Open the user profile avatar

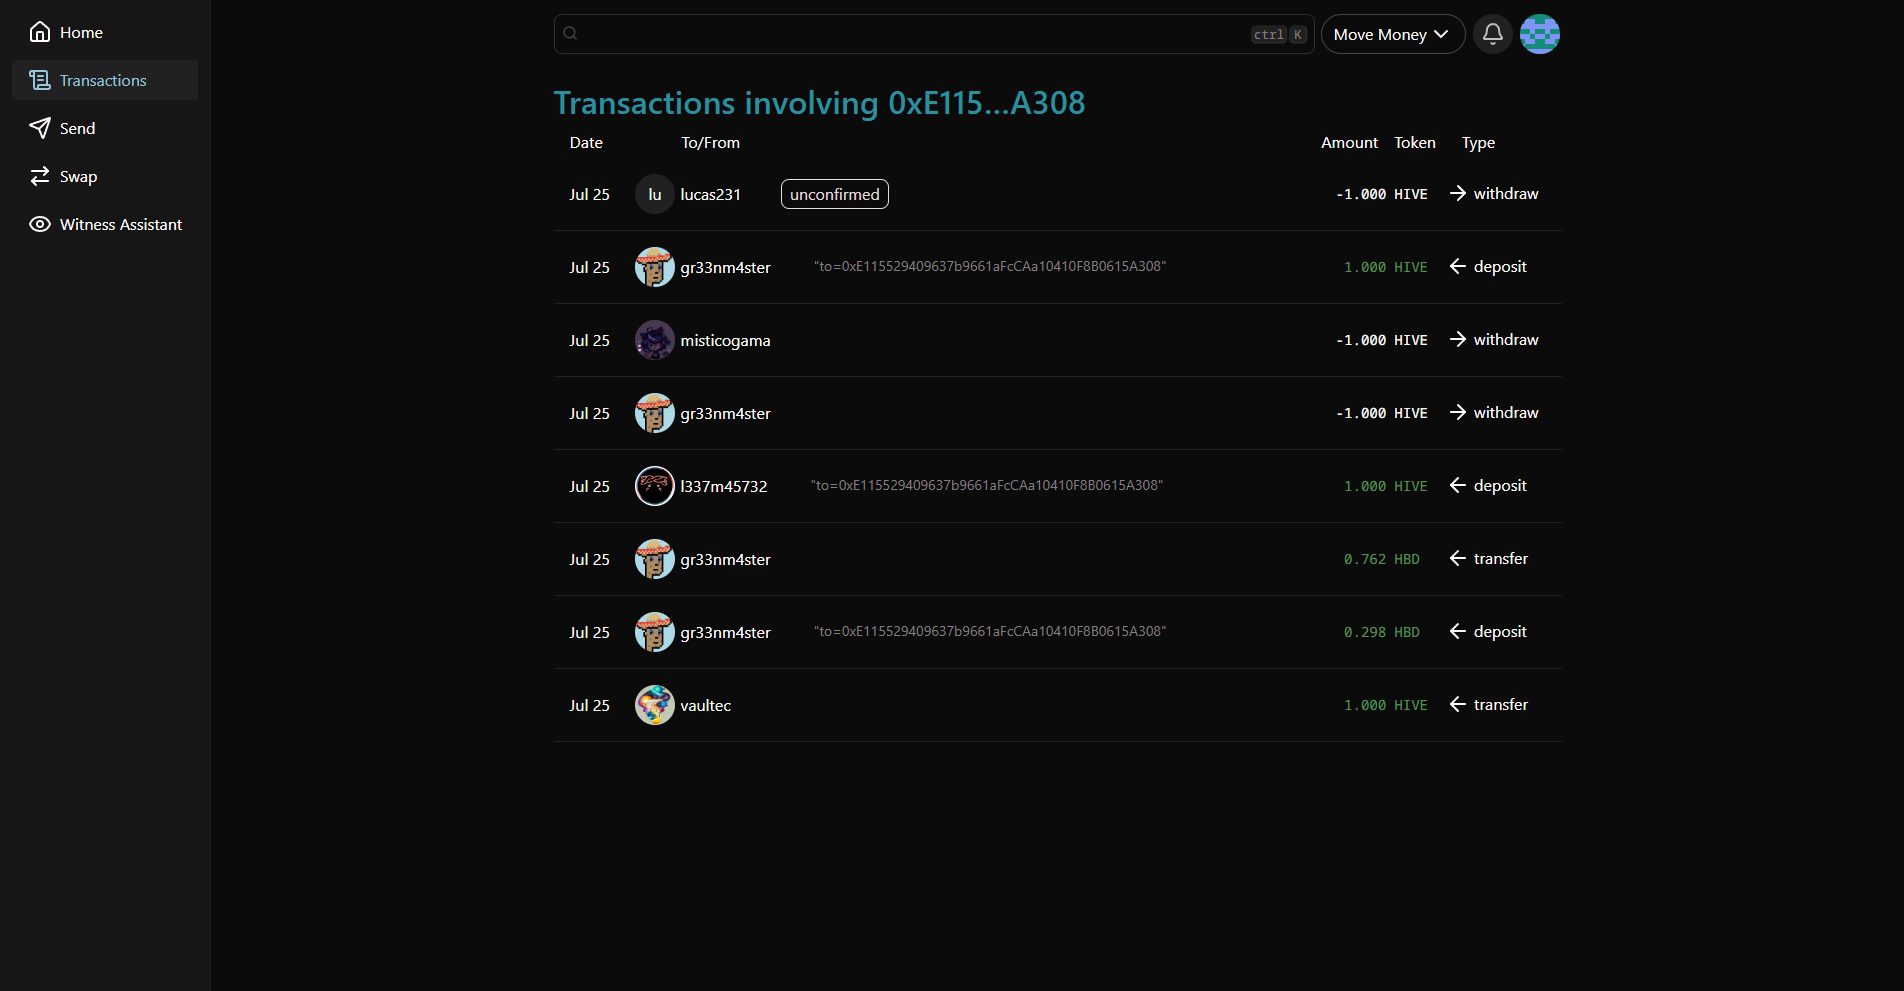coord(1539,34)
